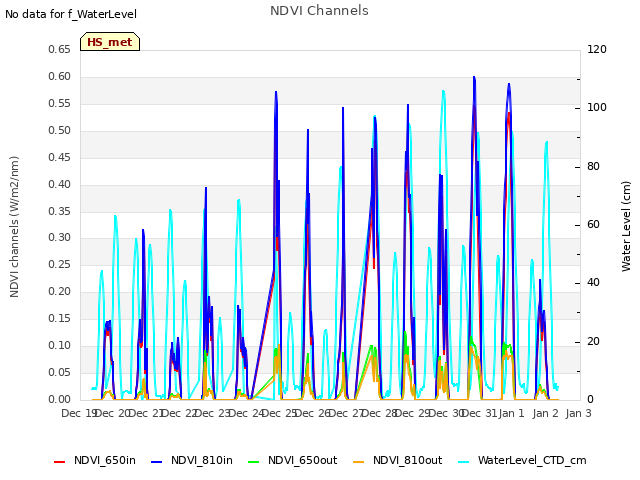The height and width of the screenshot is (480, 640).
Task: Click the 0.45 left axis tick label
Action: 59,157
